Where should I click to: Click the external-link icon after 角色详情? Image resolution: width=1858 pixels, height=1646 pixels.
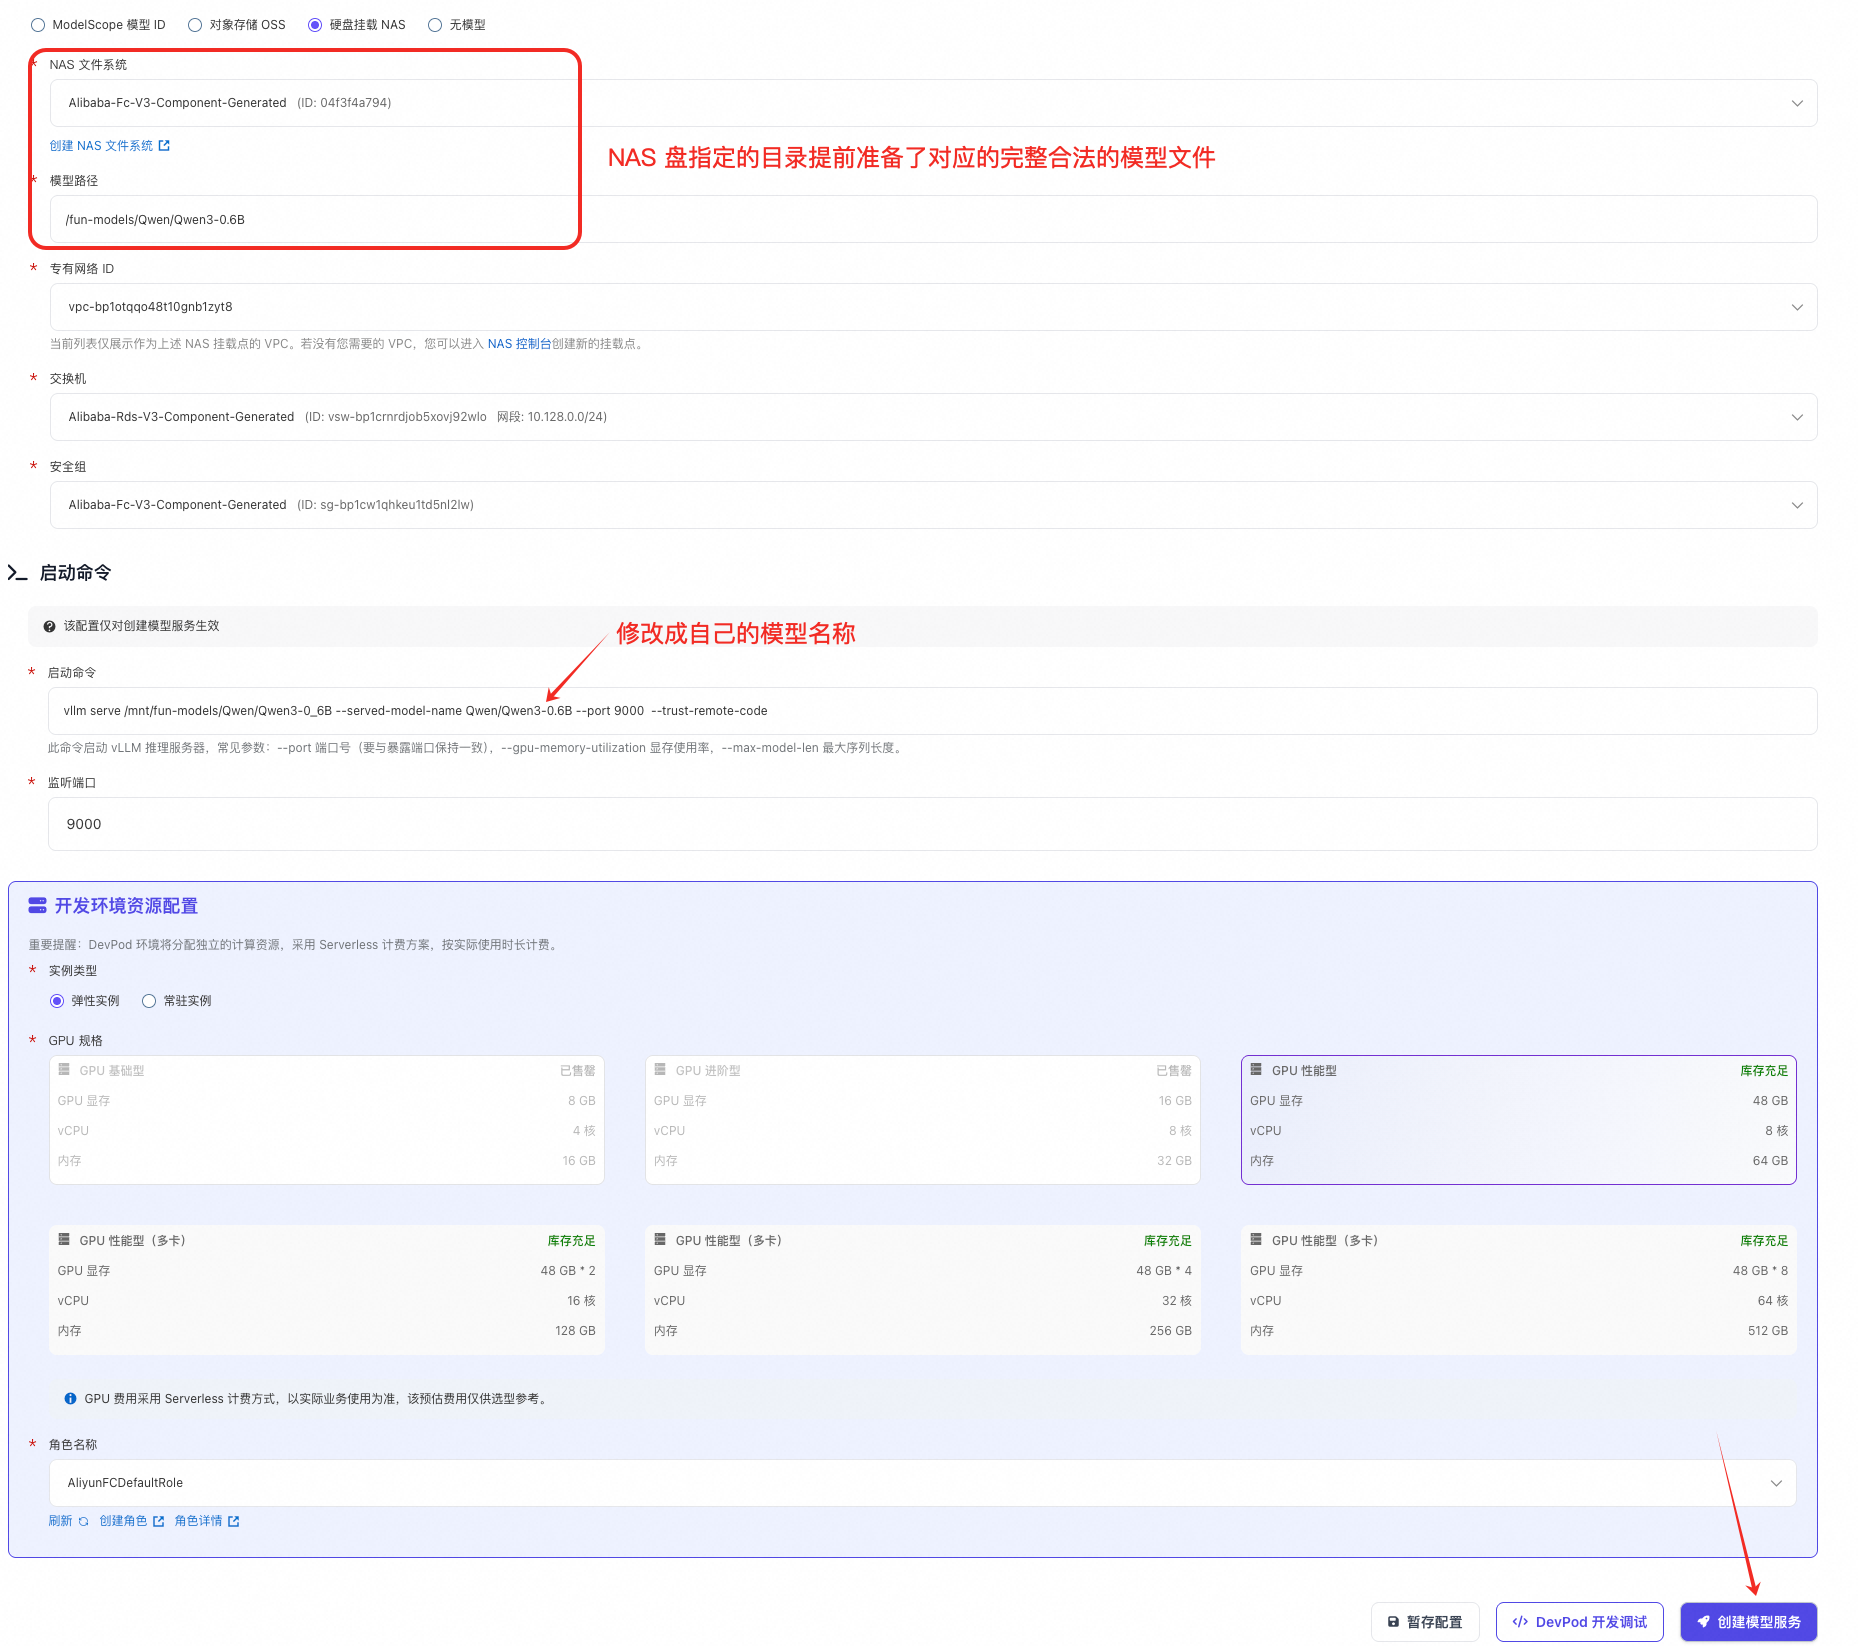[x=233, y=1522]
